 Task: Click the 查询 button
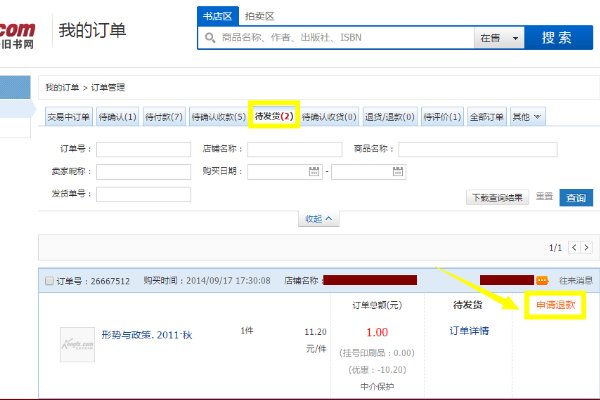pyautogui.click(x=576, y=198)
